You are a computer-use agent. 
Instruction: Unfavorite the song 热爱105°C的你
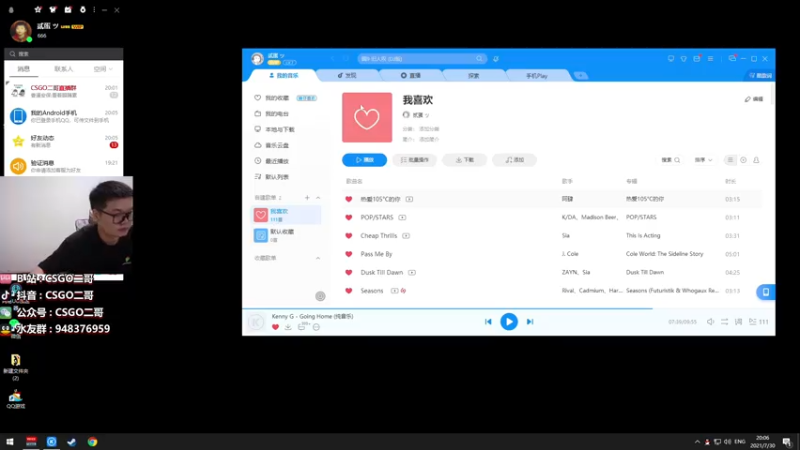click(349, 199)
